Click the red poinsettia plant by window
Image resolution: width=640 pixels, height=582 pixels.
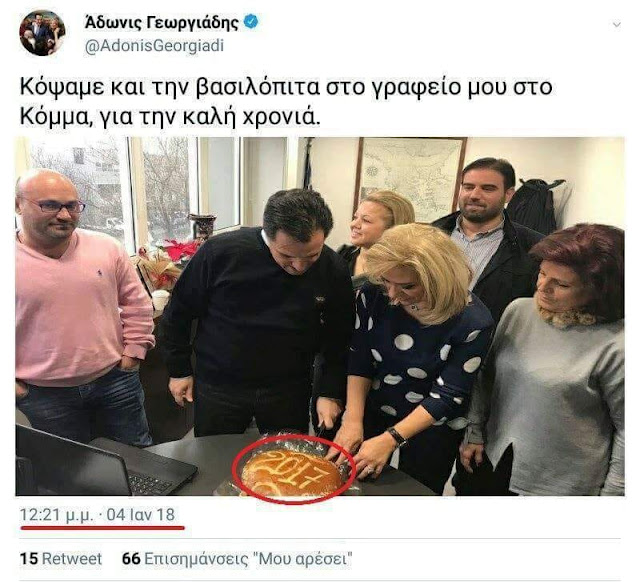pyautogui.click(x=178, y=251)
